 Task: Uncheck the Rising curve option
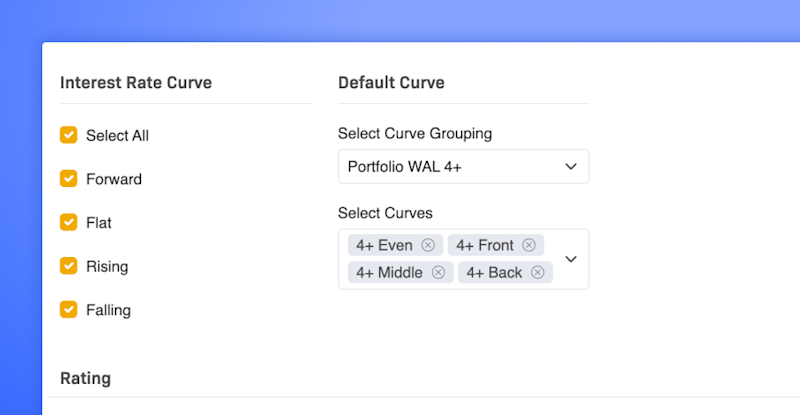click(x=69, y=266)
